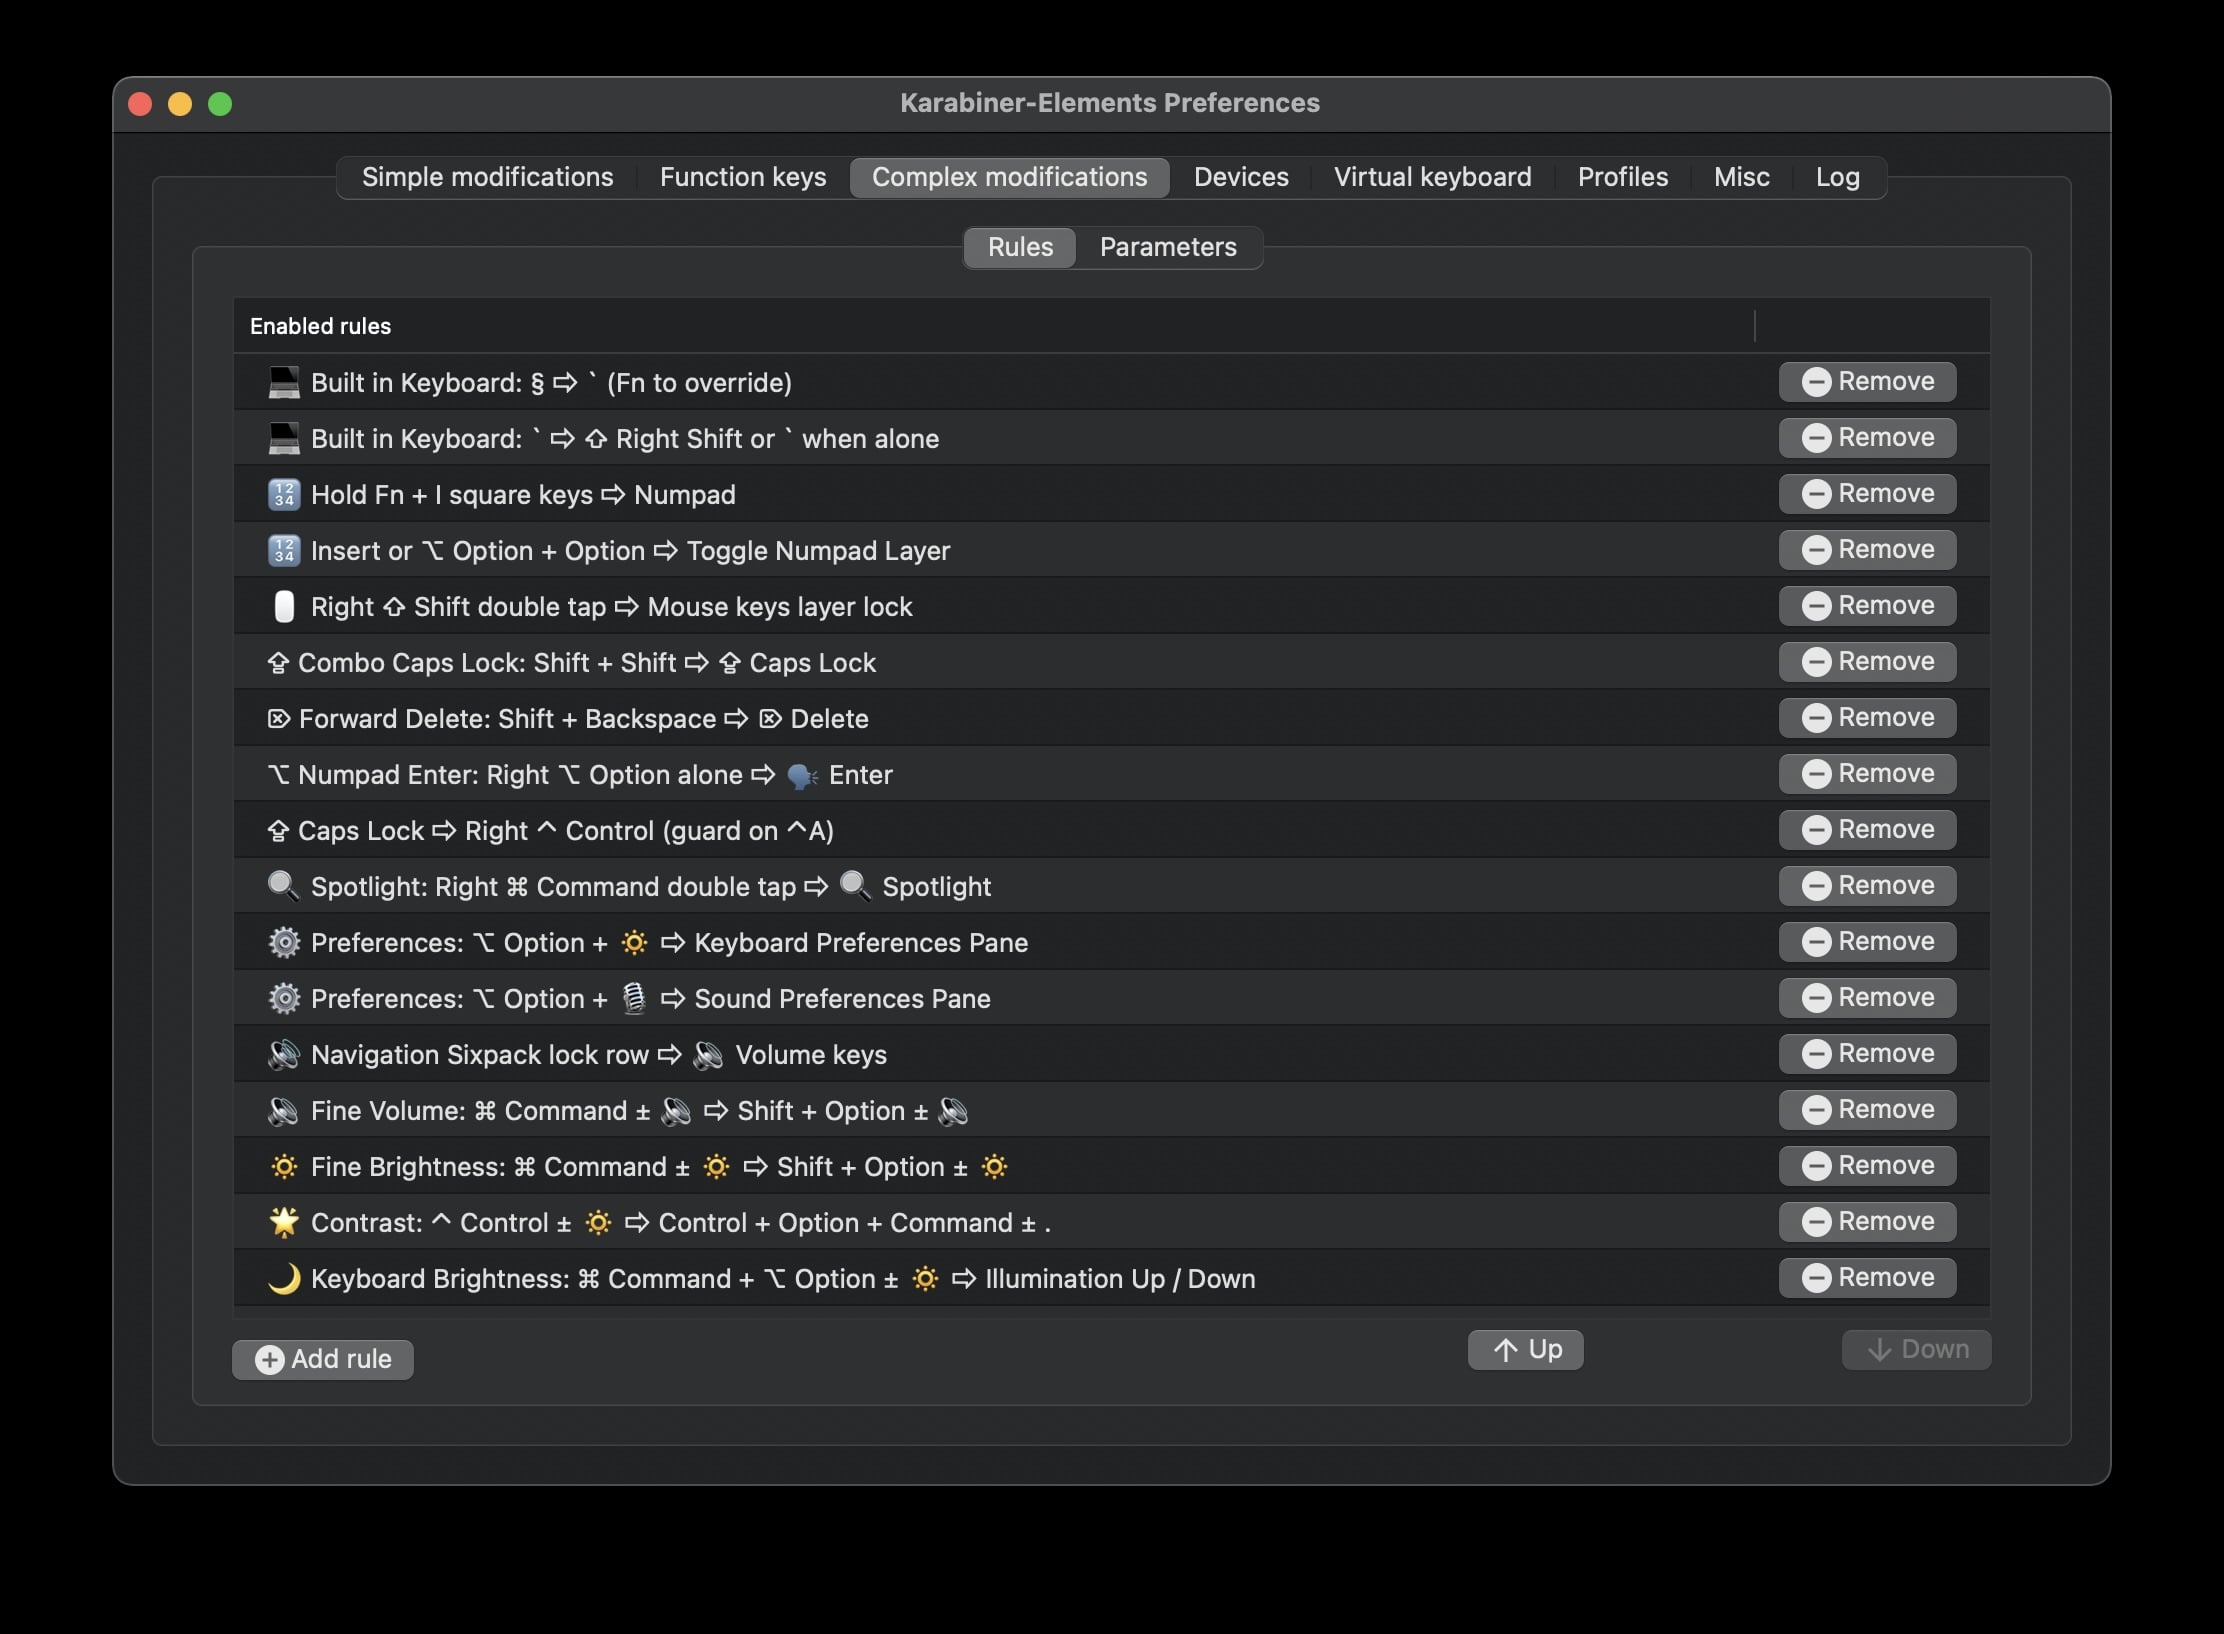
Task: Switch to the Misc tab
Action: point(1742,177)
